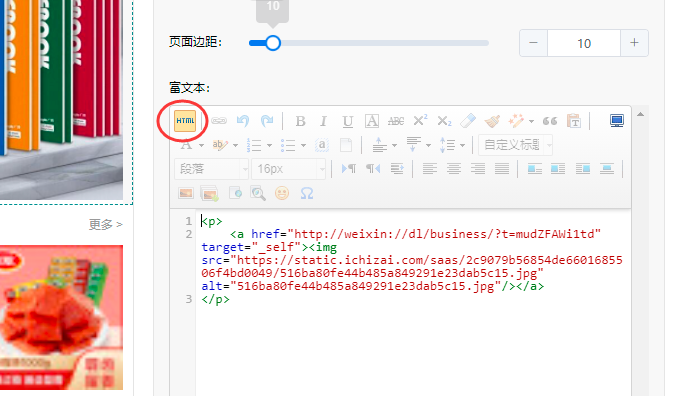Click the font color A icon
The height and width of the screenshot is (396, 693).
pyautogui.click(x=187, y=145)
